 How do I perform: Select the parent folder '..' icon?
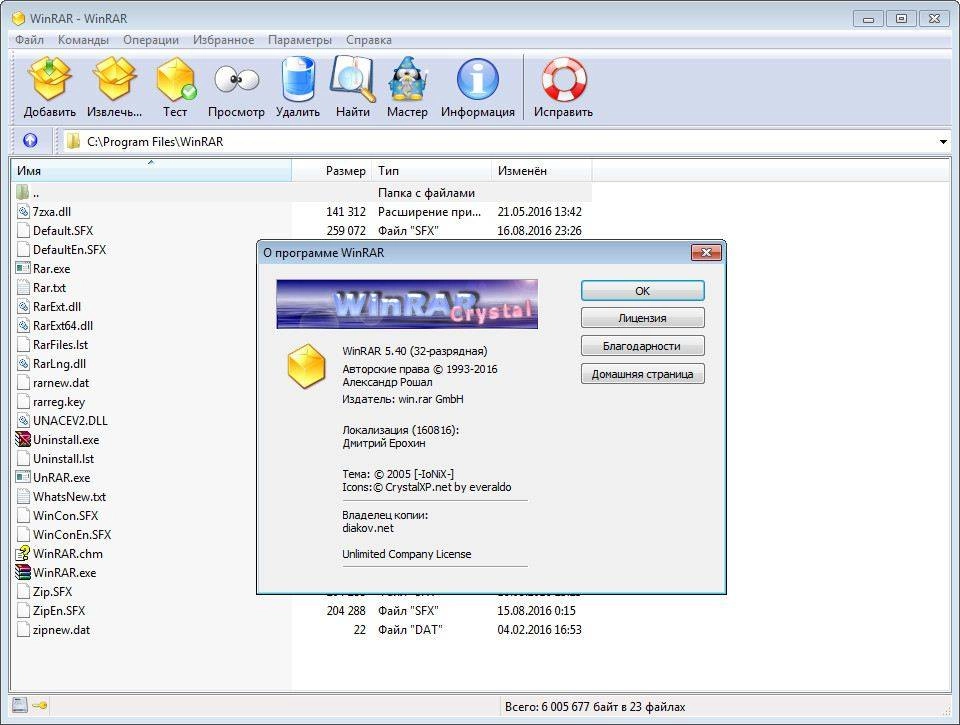point(23,192)
